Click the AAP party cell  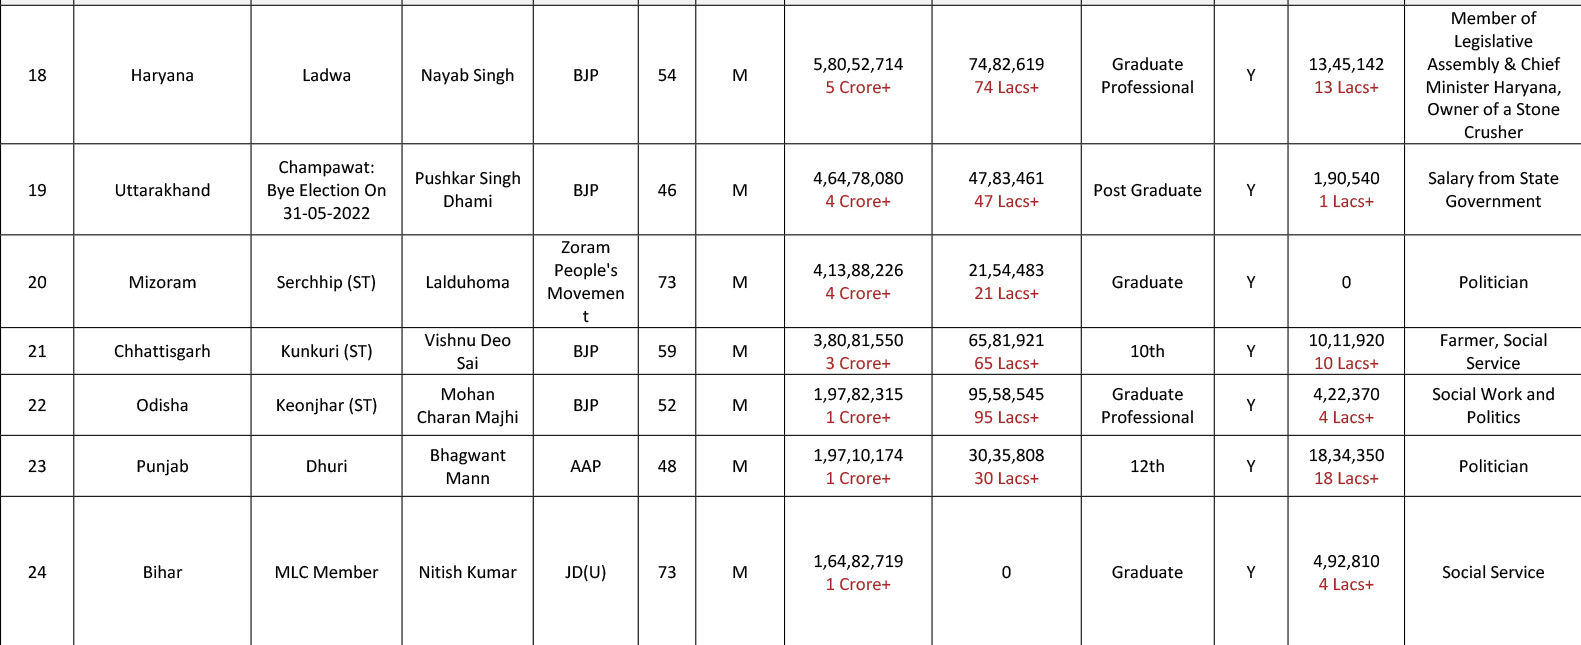585,466
